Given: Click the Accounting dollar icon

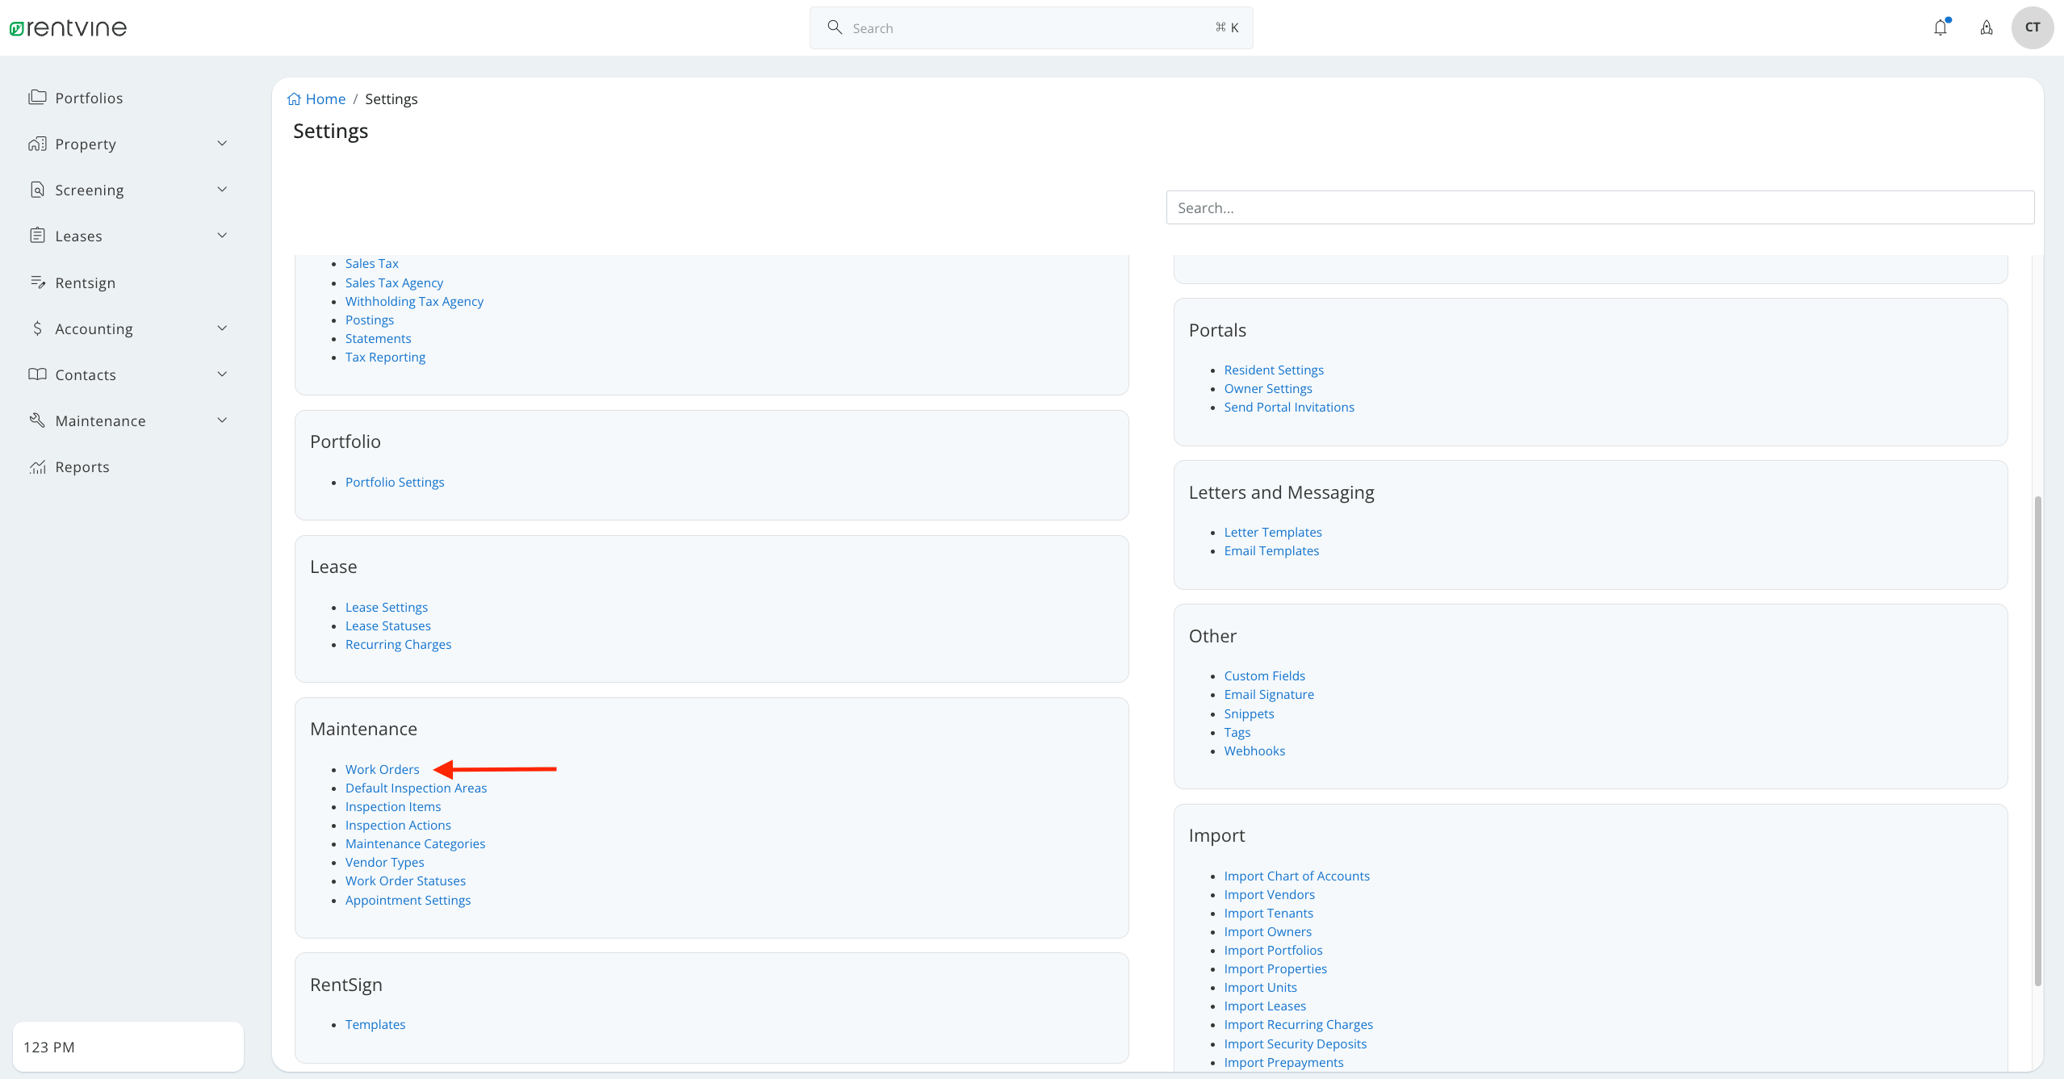Looking at the screenshot, I should pyautogui.click(x=37, y=328).
